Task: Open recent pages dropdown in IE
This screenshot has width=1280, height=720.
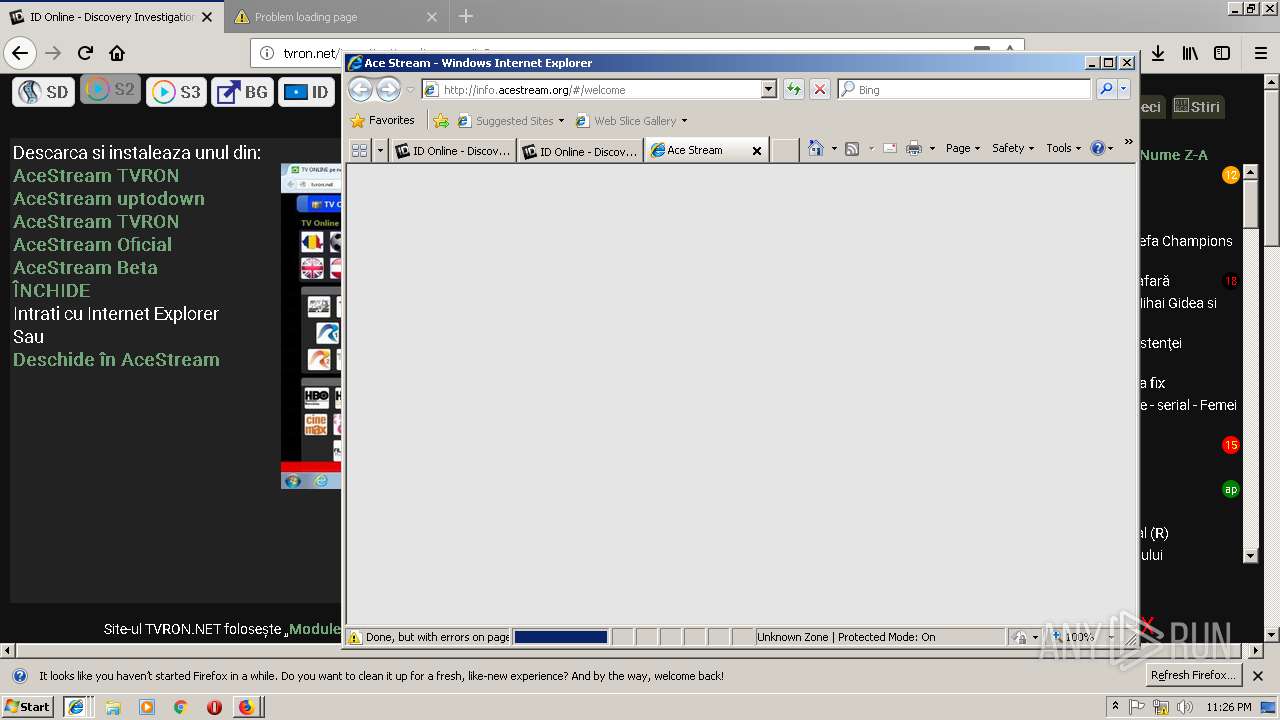Action: [410, 90]
